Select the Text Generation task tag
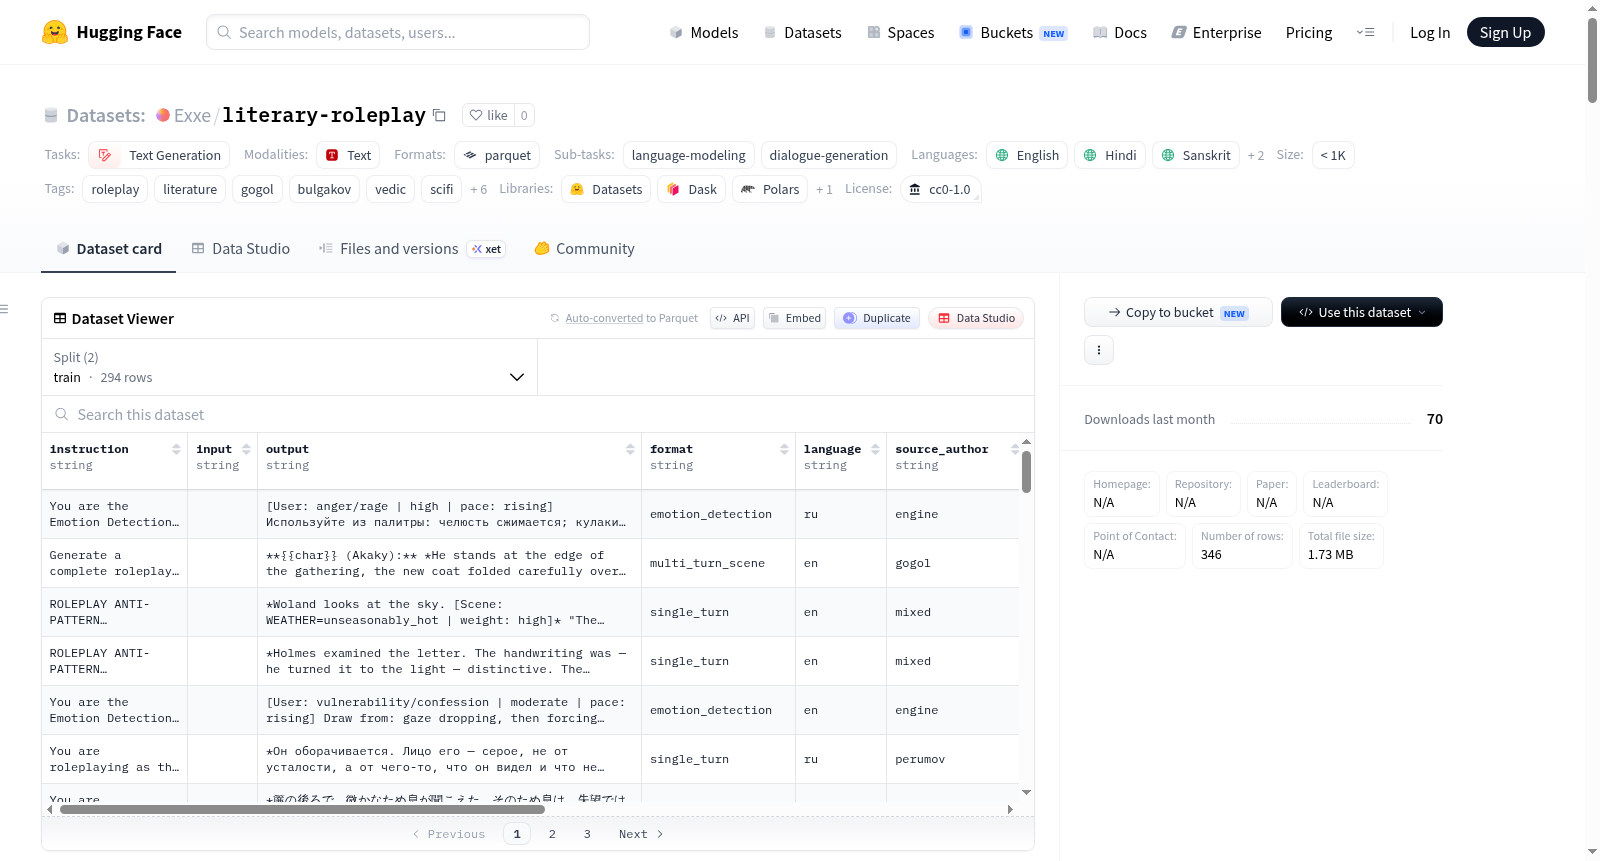The image size is (1600, 861). tap(159, 155)
